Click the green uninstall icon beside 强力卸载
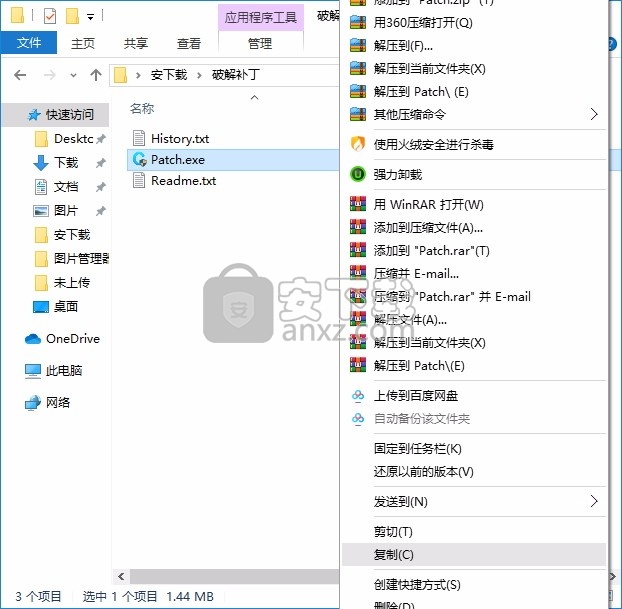The height and width of the screenshot is (609, 622). pyautogui.click(x=358, y=174)
